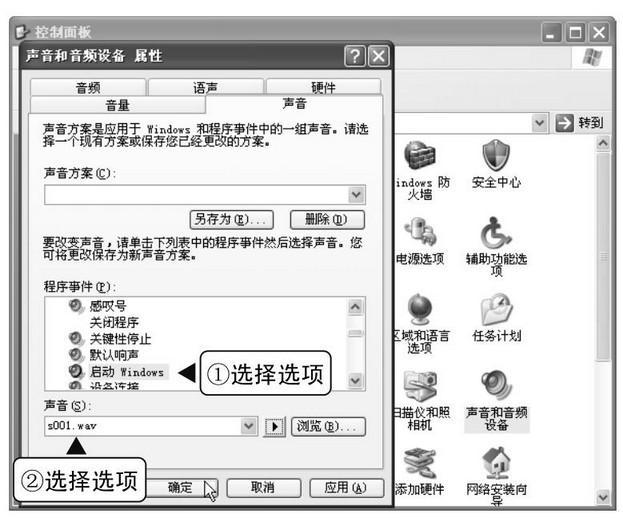Viewport: 623px width, 518px height.
Task: Click the program events list scroll down arrow
Action: [x=355, y=381]
